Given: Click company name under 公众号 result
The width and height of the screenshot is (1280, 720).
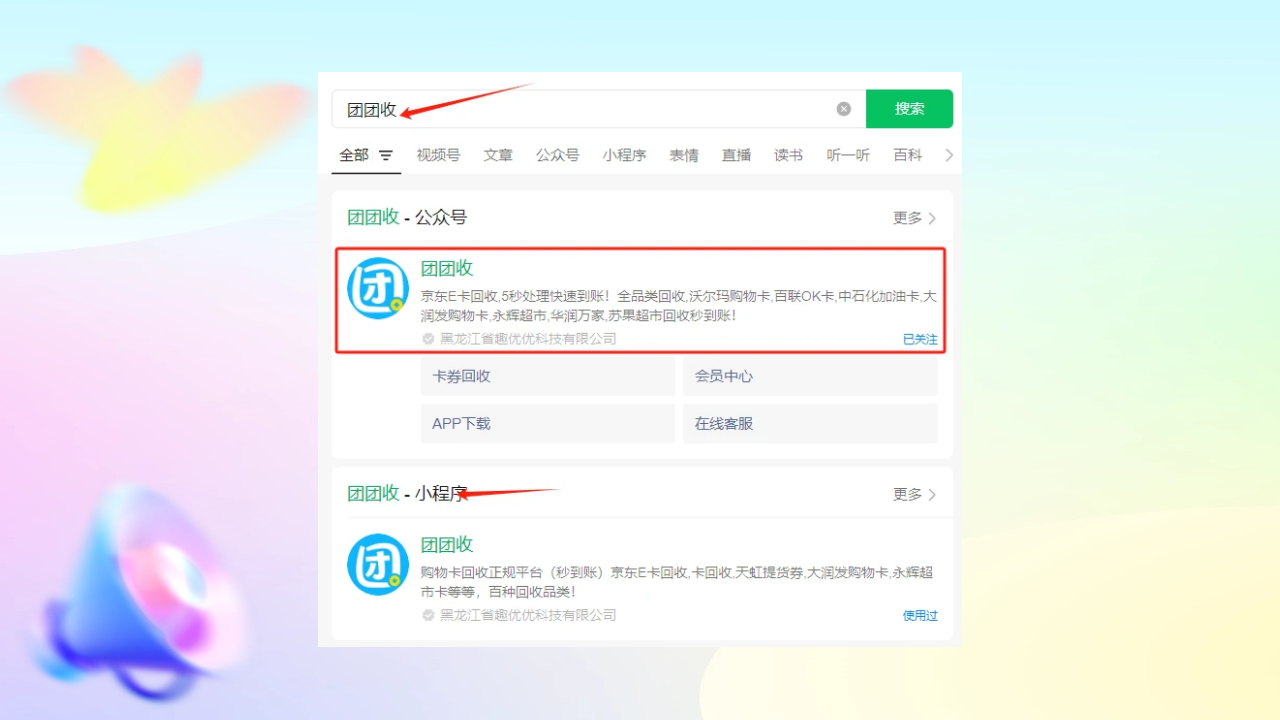Looking at the screenshot, I should (x=528, y=339).
